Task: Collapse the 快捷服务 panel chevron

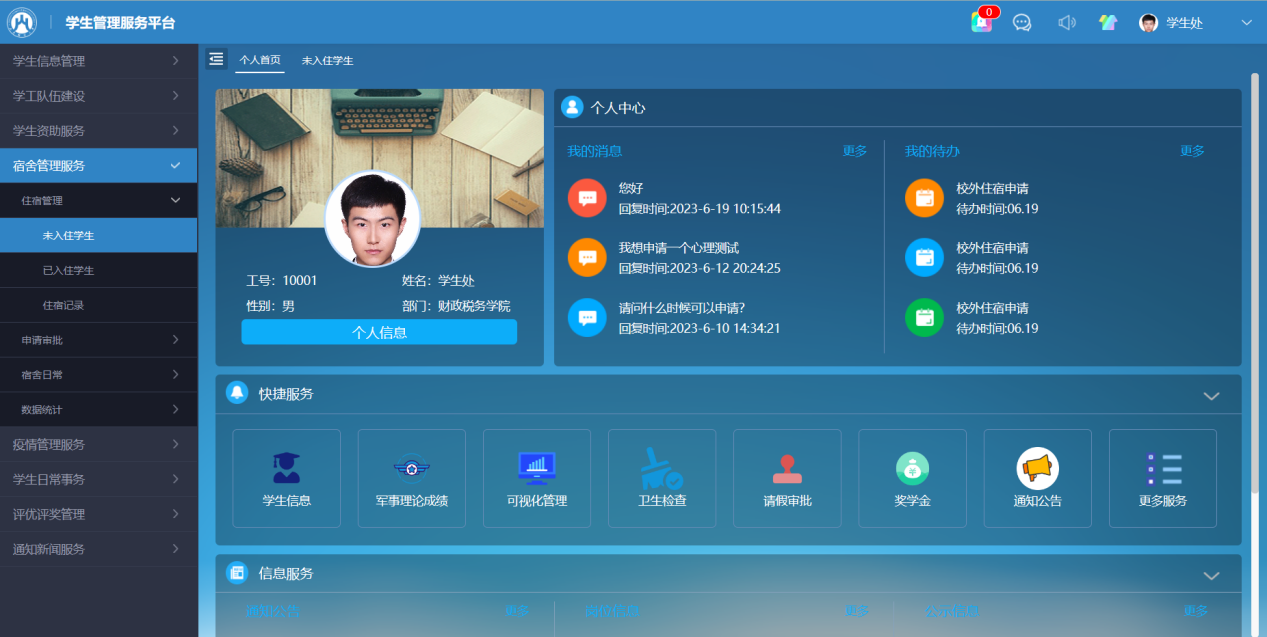Action: click(x=1211, y=396)
